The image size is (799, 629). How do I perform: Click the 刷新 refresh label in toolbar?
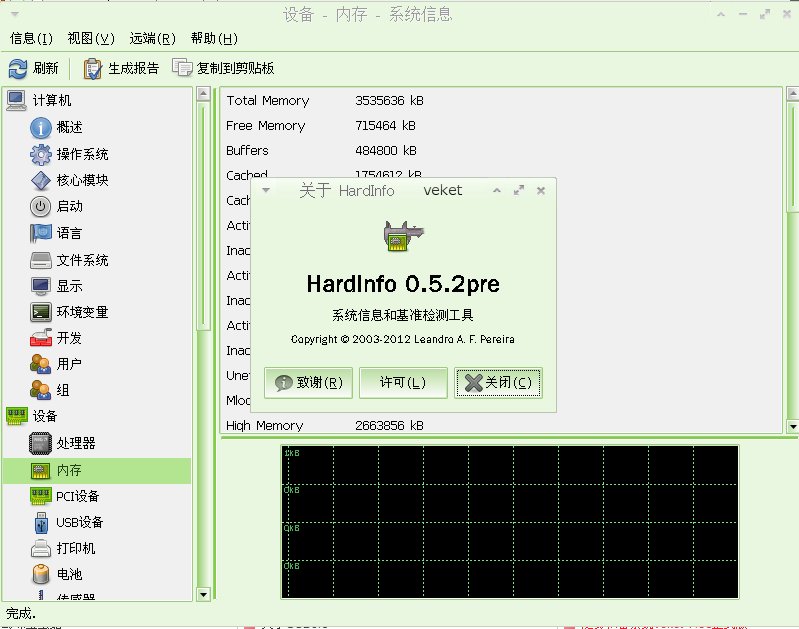(x=46, y=68)
